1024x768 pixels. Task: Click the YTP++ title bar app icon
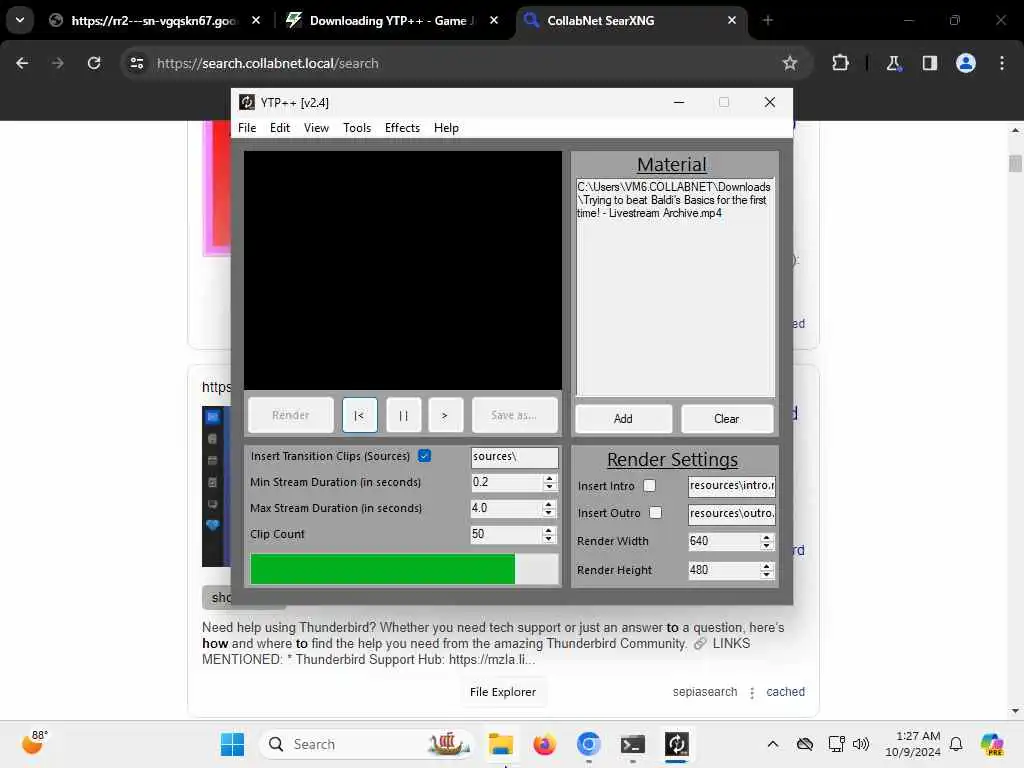click(246, 103)
